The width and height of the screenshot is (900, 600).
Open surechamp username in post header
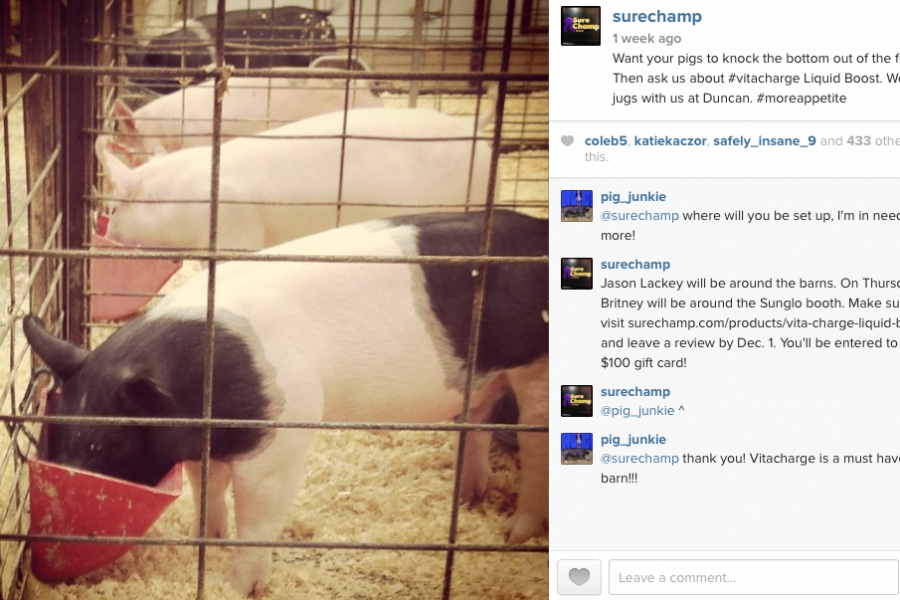[657, 17]
